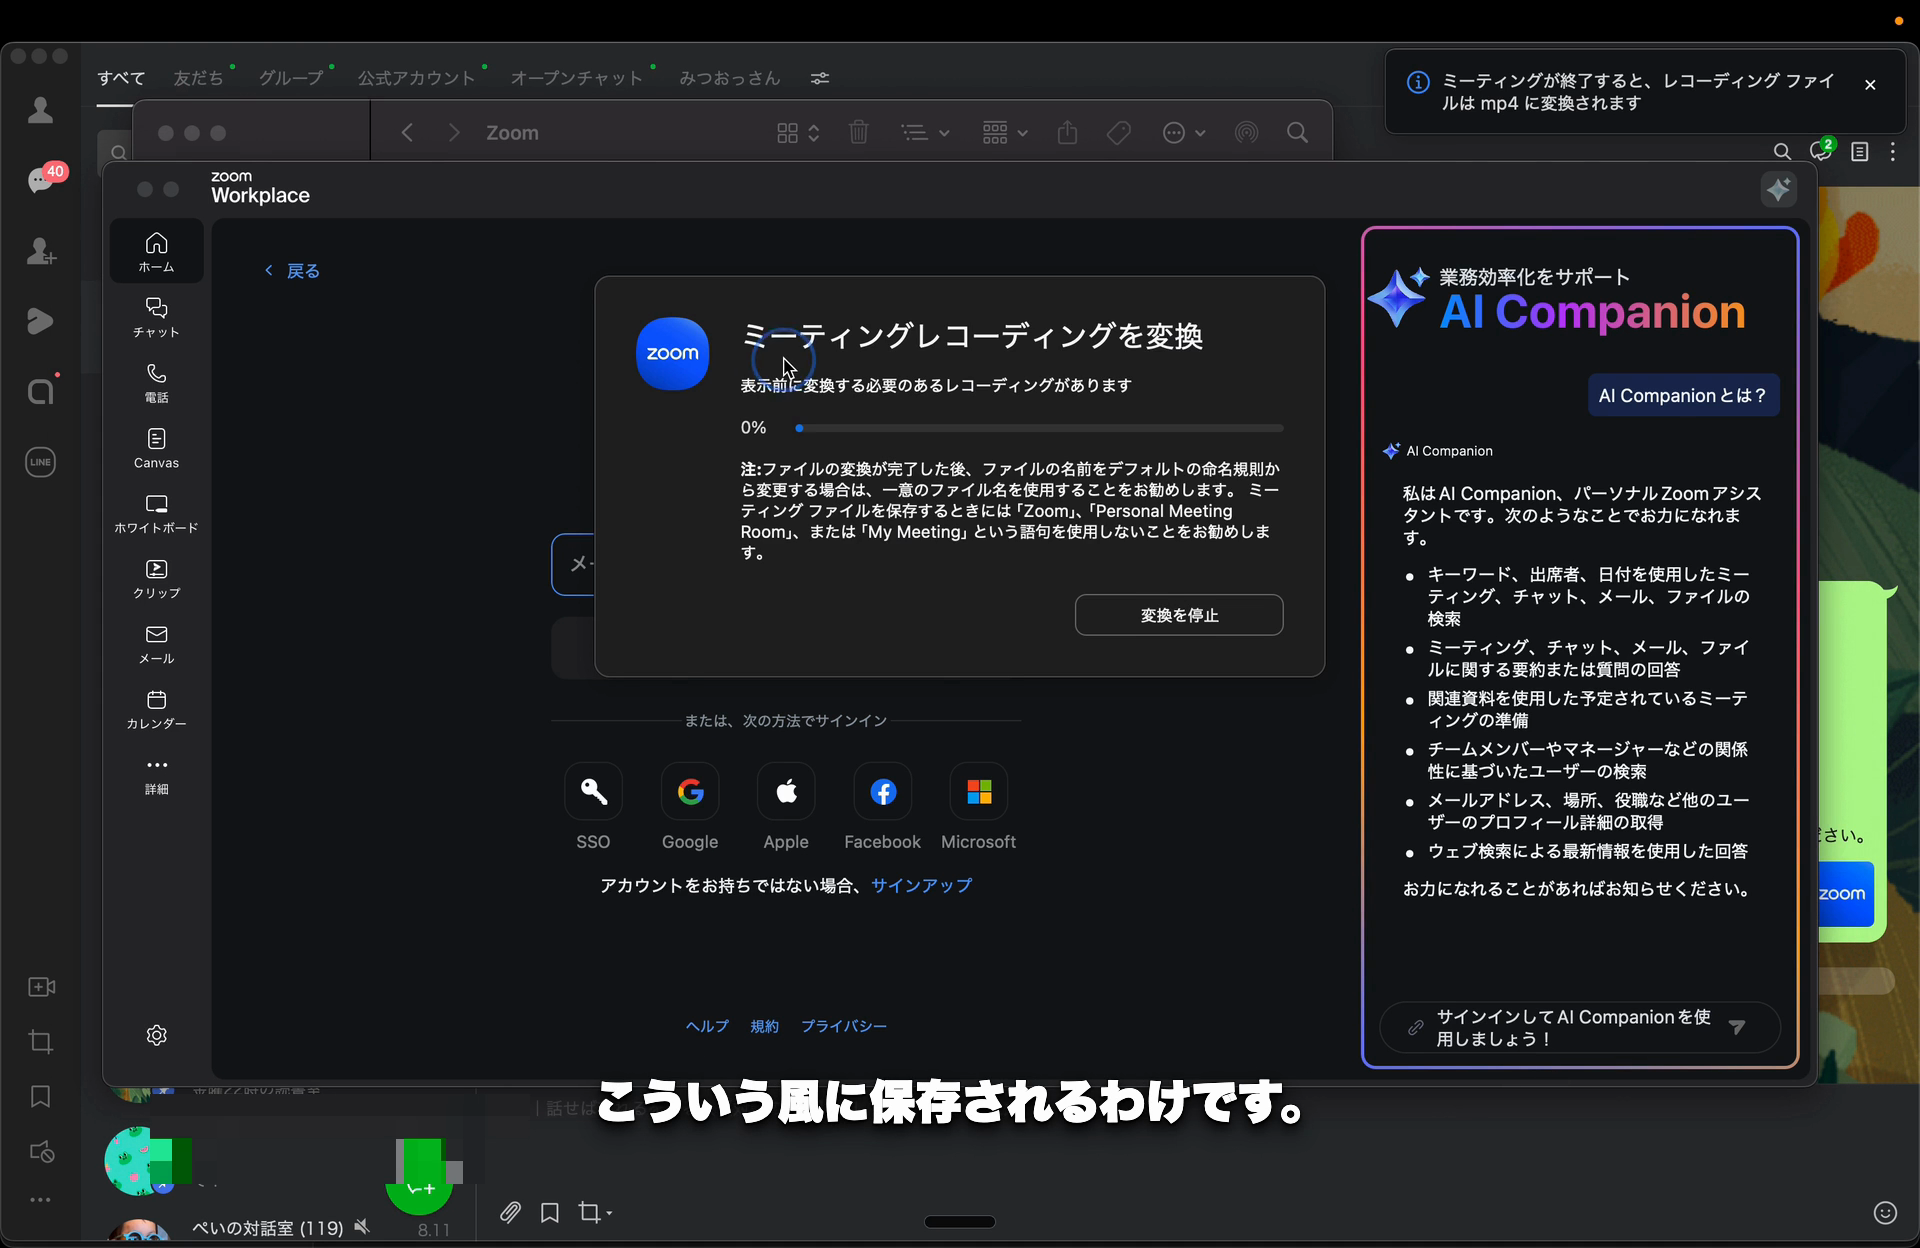The width and height of the screenshot is (1920, 1248).
Task: Select the オープンチャット tab in LINE
Action: (x=577, y=78)
